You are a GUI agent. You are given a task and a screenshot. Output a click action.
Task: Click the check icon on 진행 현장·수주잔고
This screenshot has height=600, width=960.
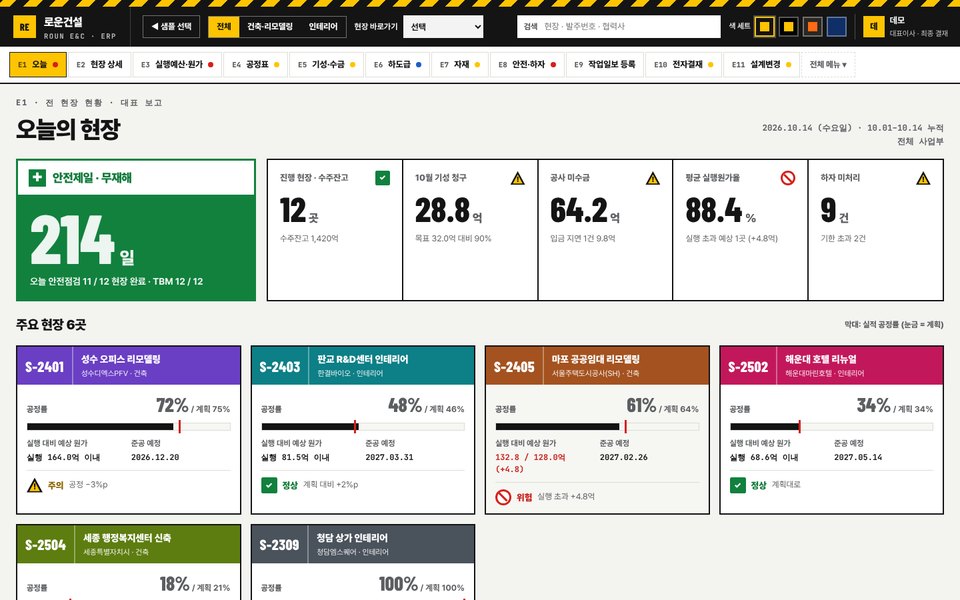click(x=382, y=178)
